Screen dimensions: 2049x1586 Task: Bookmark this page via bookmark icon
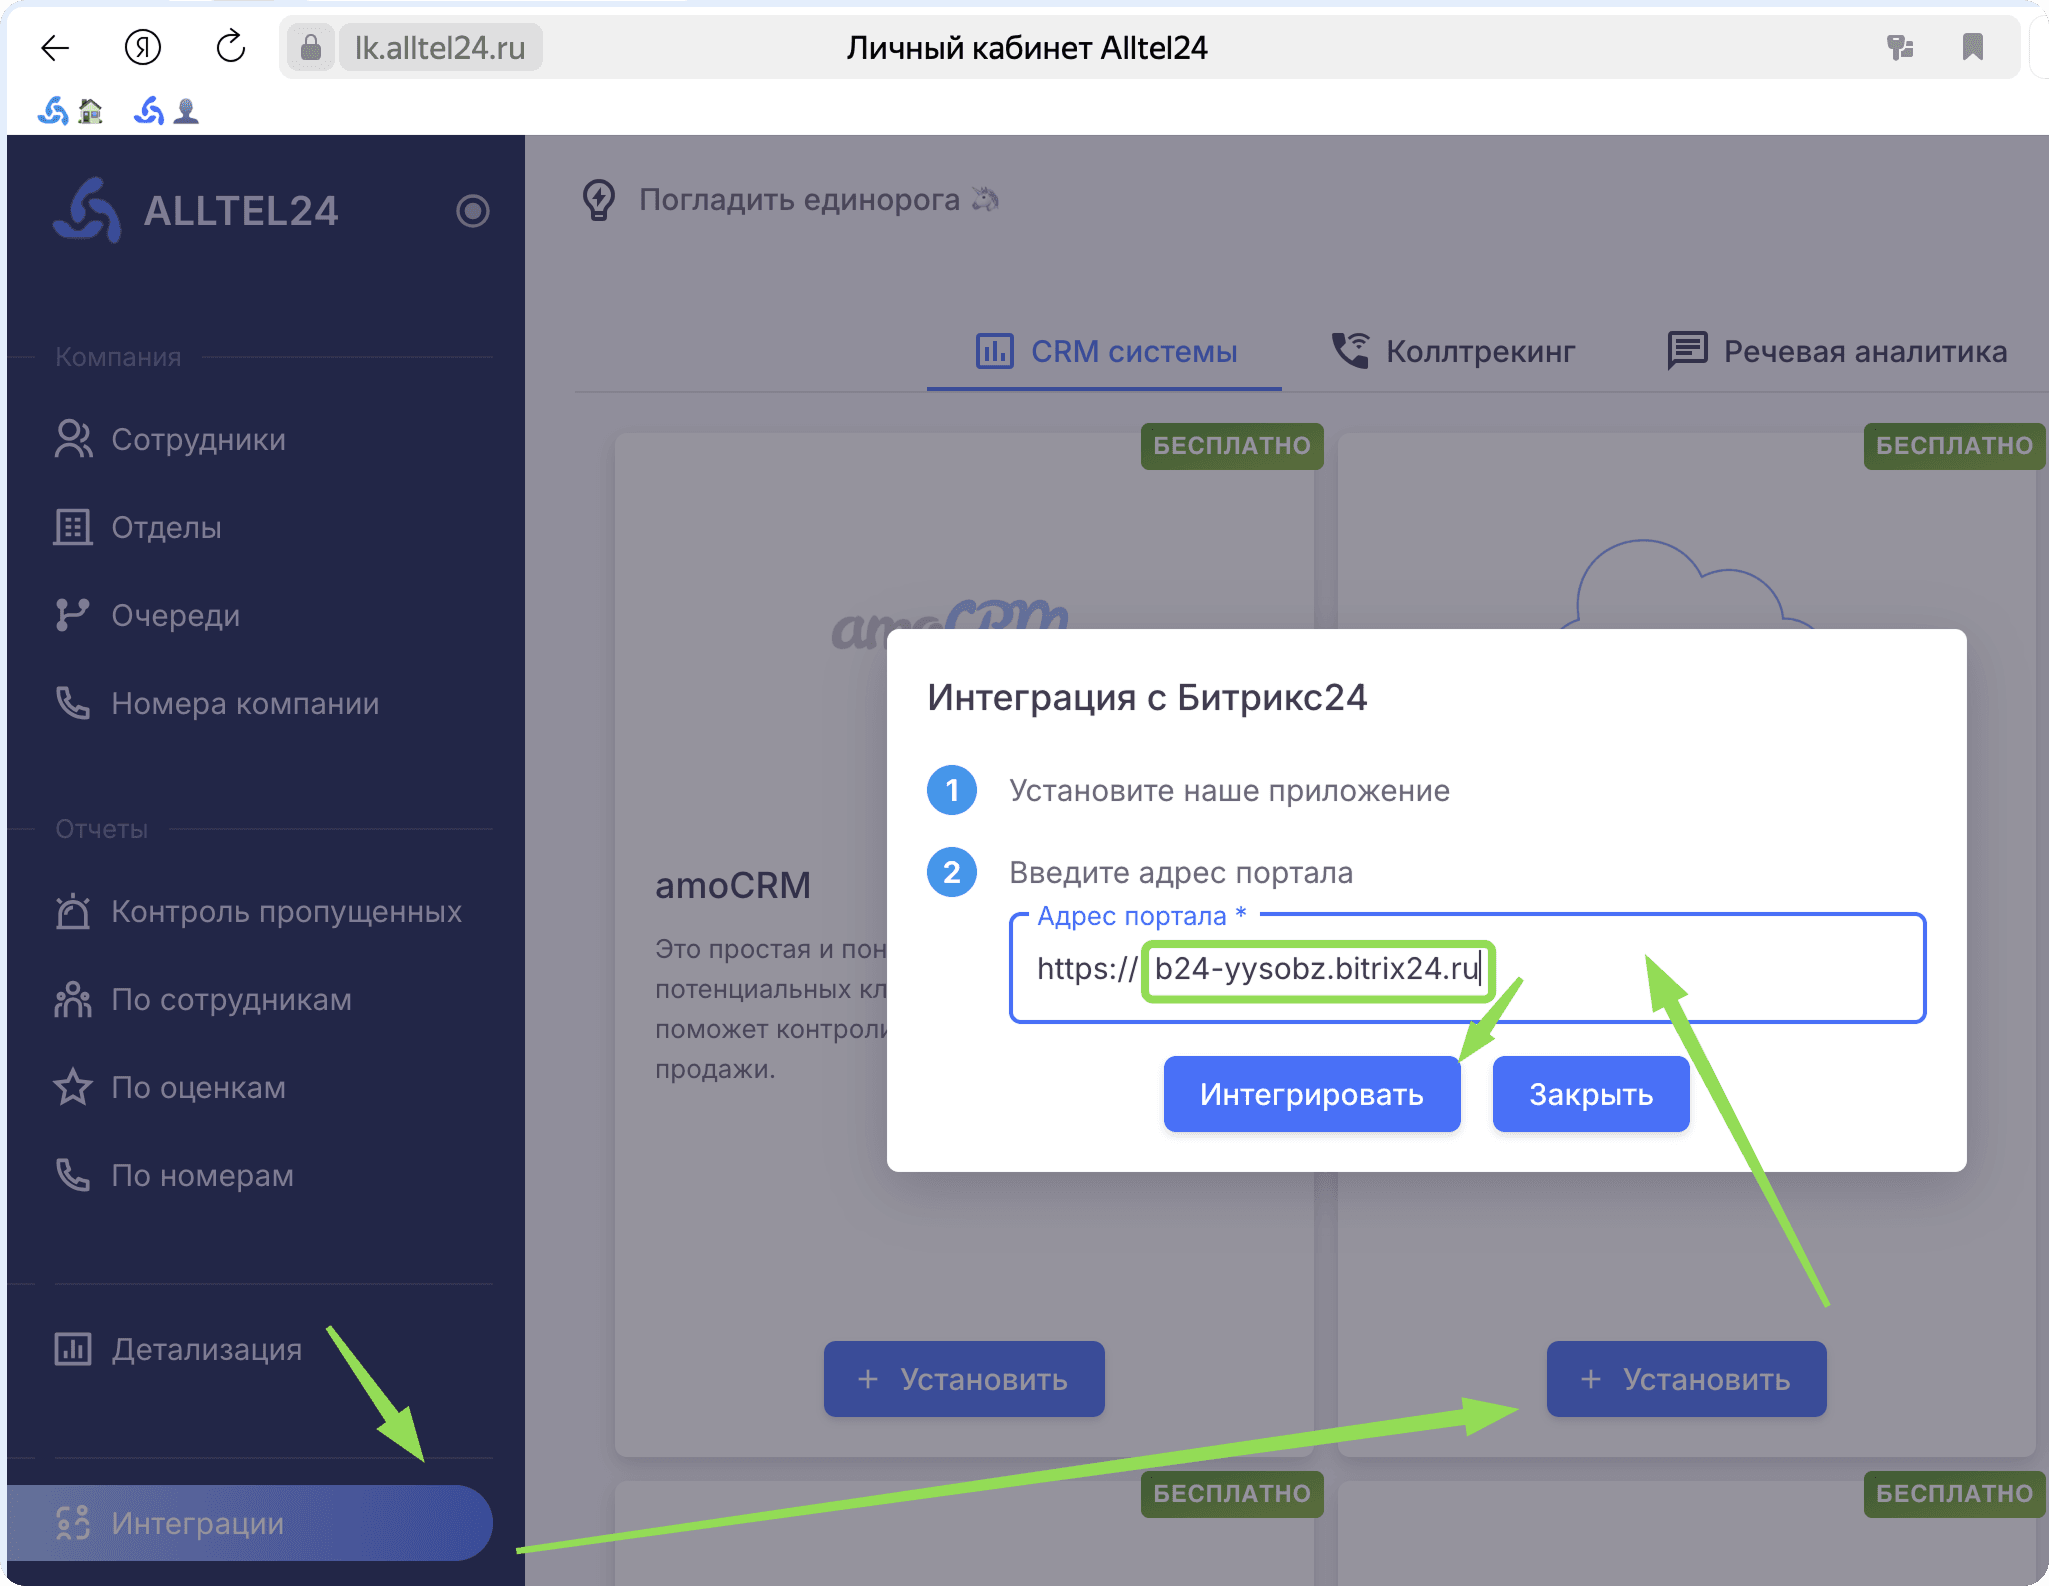1972,47
